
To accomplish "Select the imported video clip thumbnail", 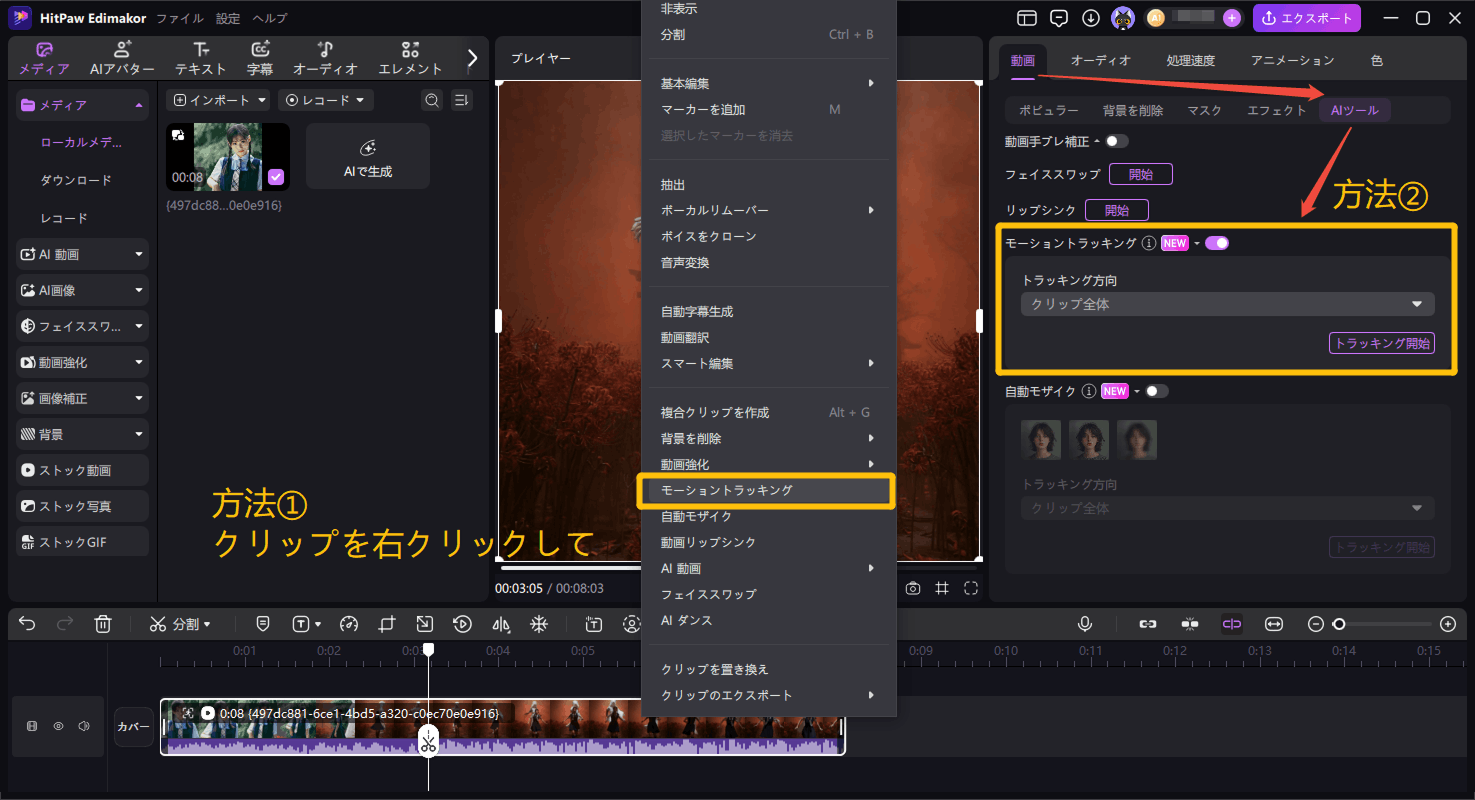I will (x=227, y=157).
